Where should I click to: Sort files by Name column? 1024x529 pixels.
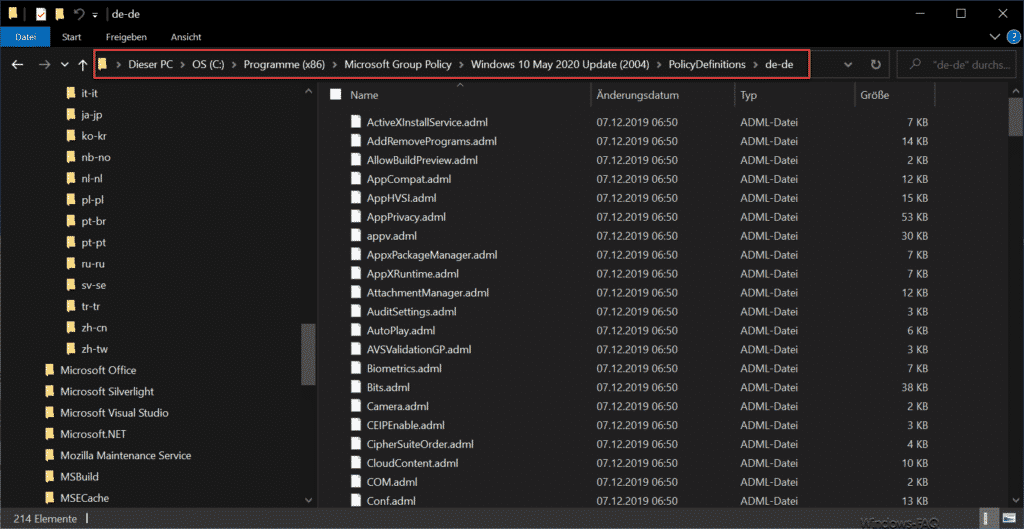[x=364, y=95]
